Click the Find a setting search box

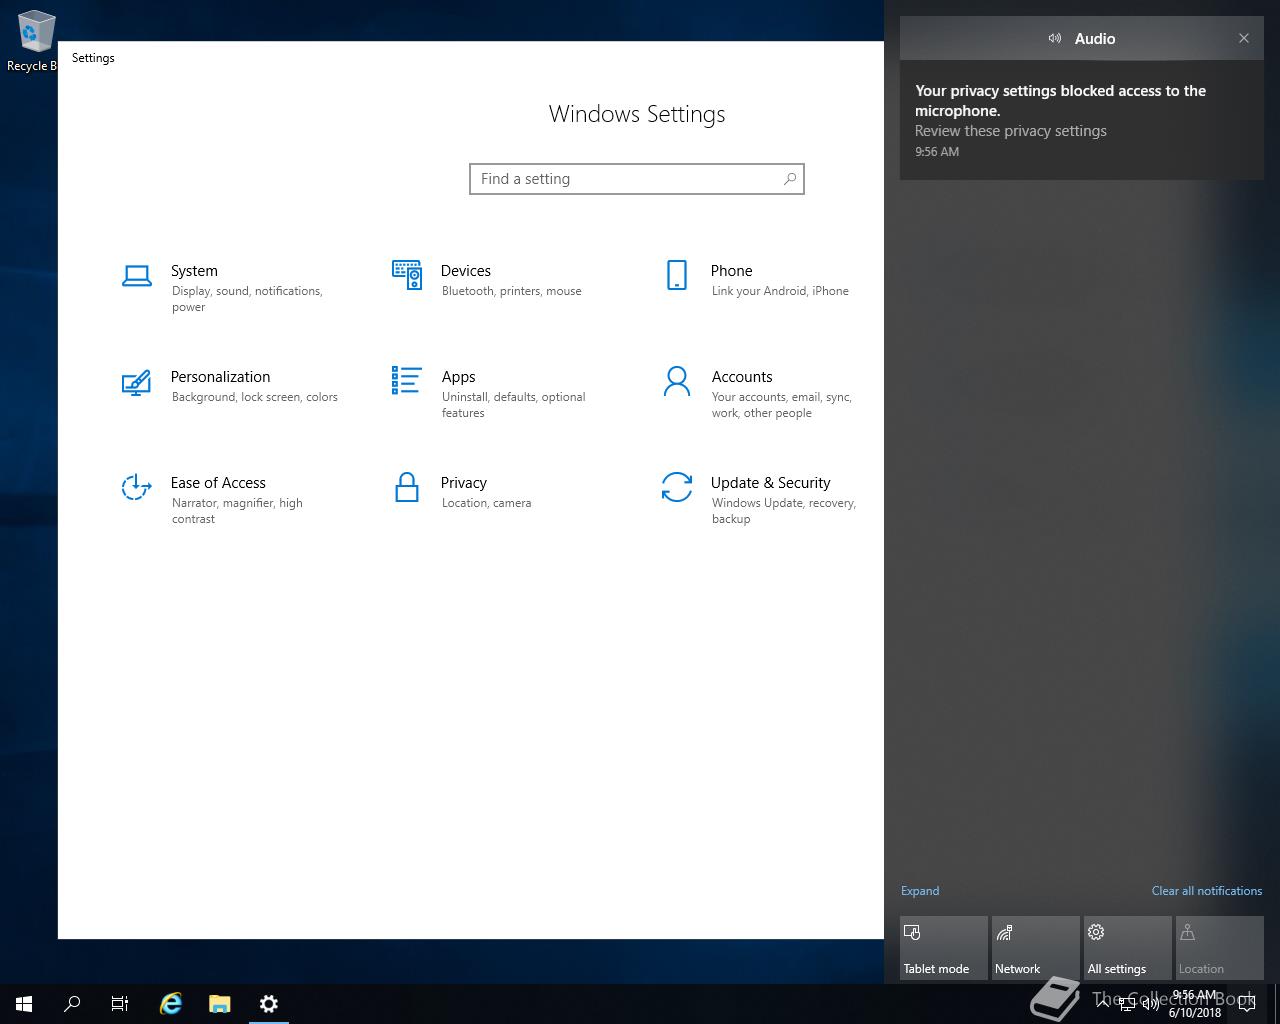click(x=637, y=179)
